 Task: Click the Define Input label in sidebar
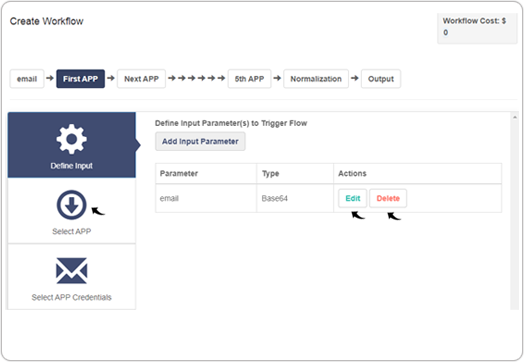[72, 166]
